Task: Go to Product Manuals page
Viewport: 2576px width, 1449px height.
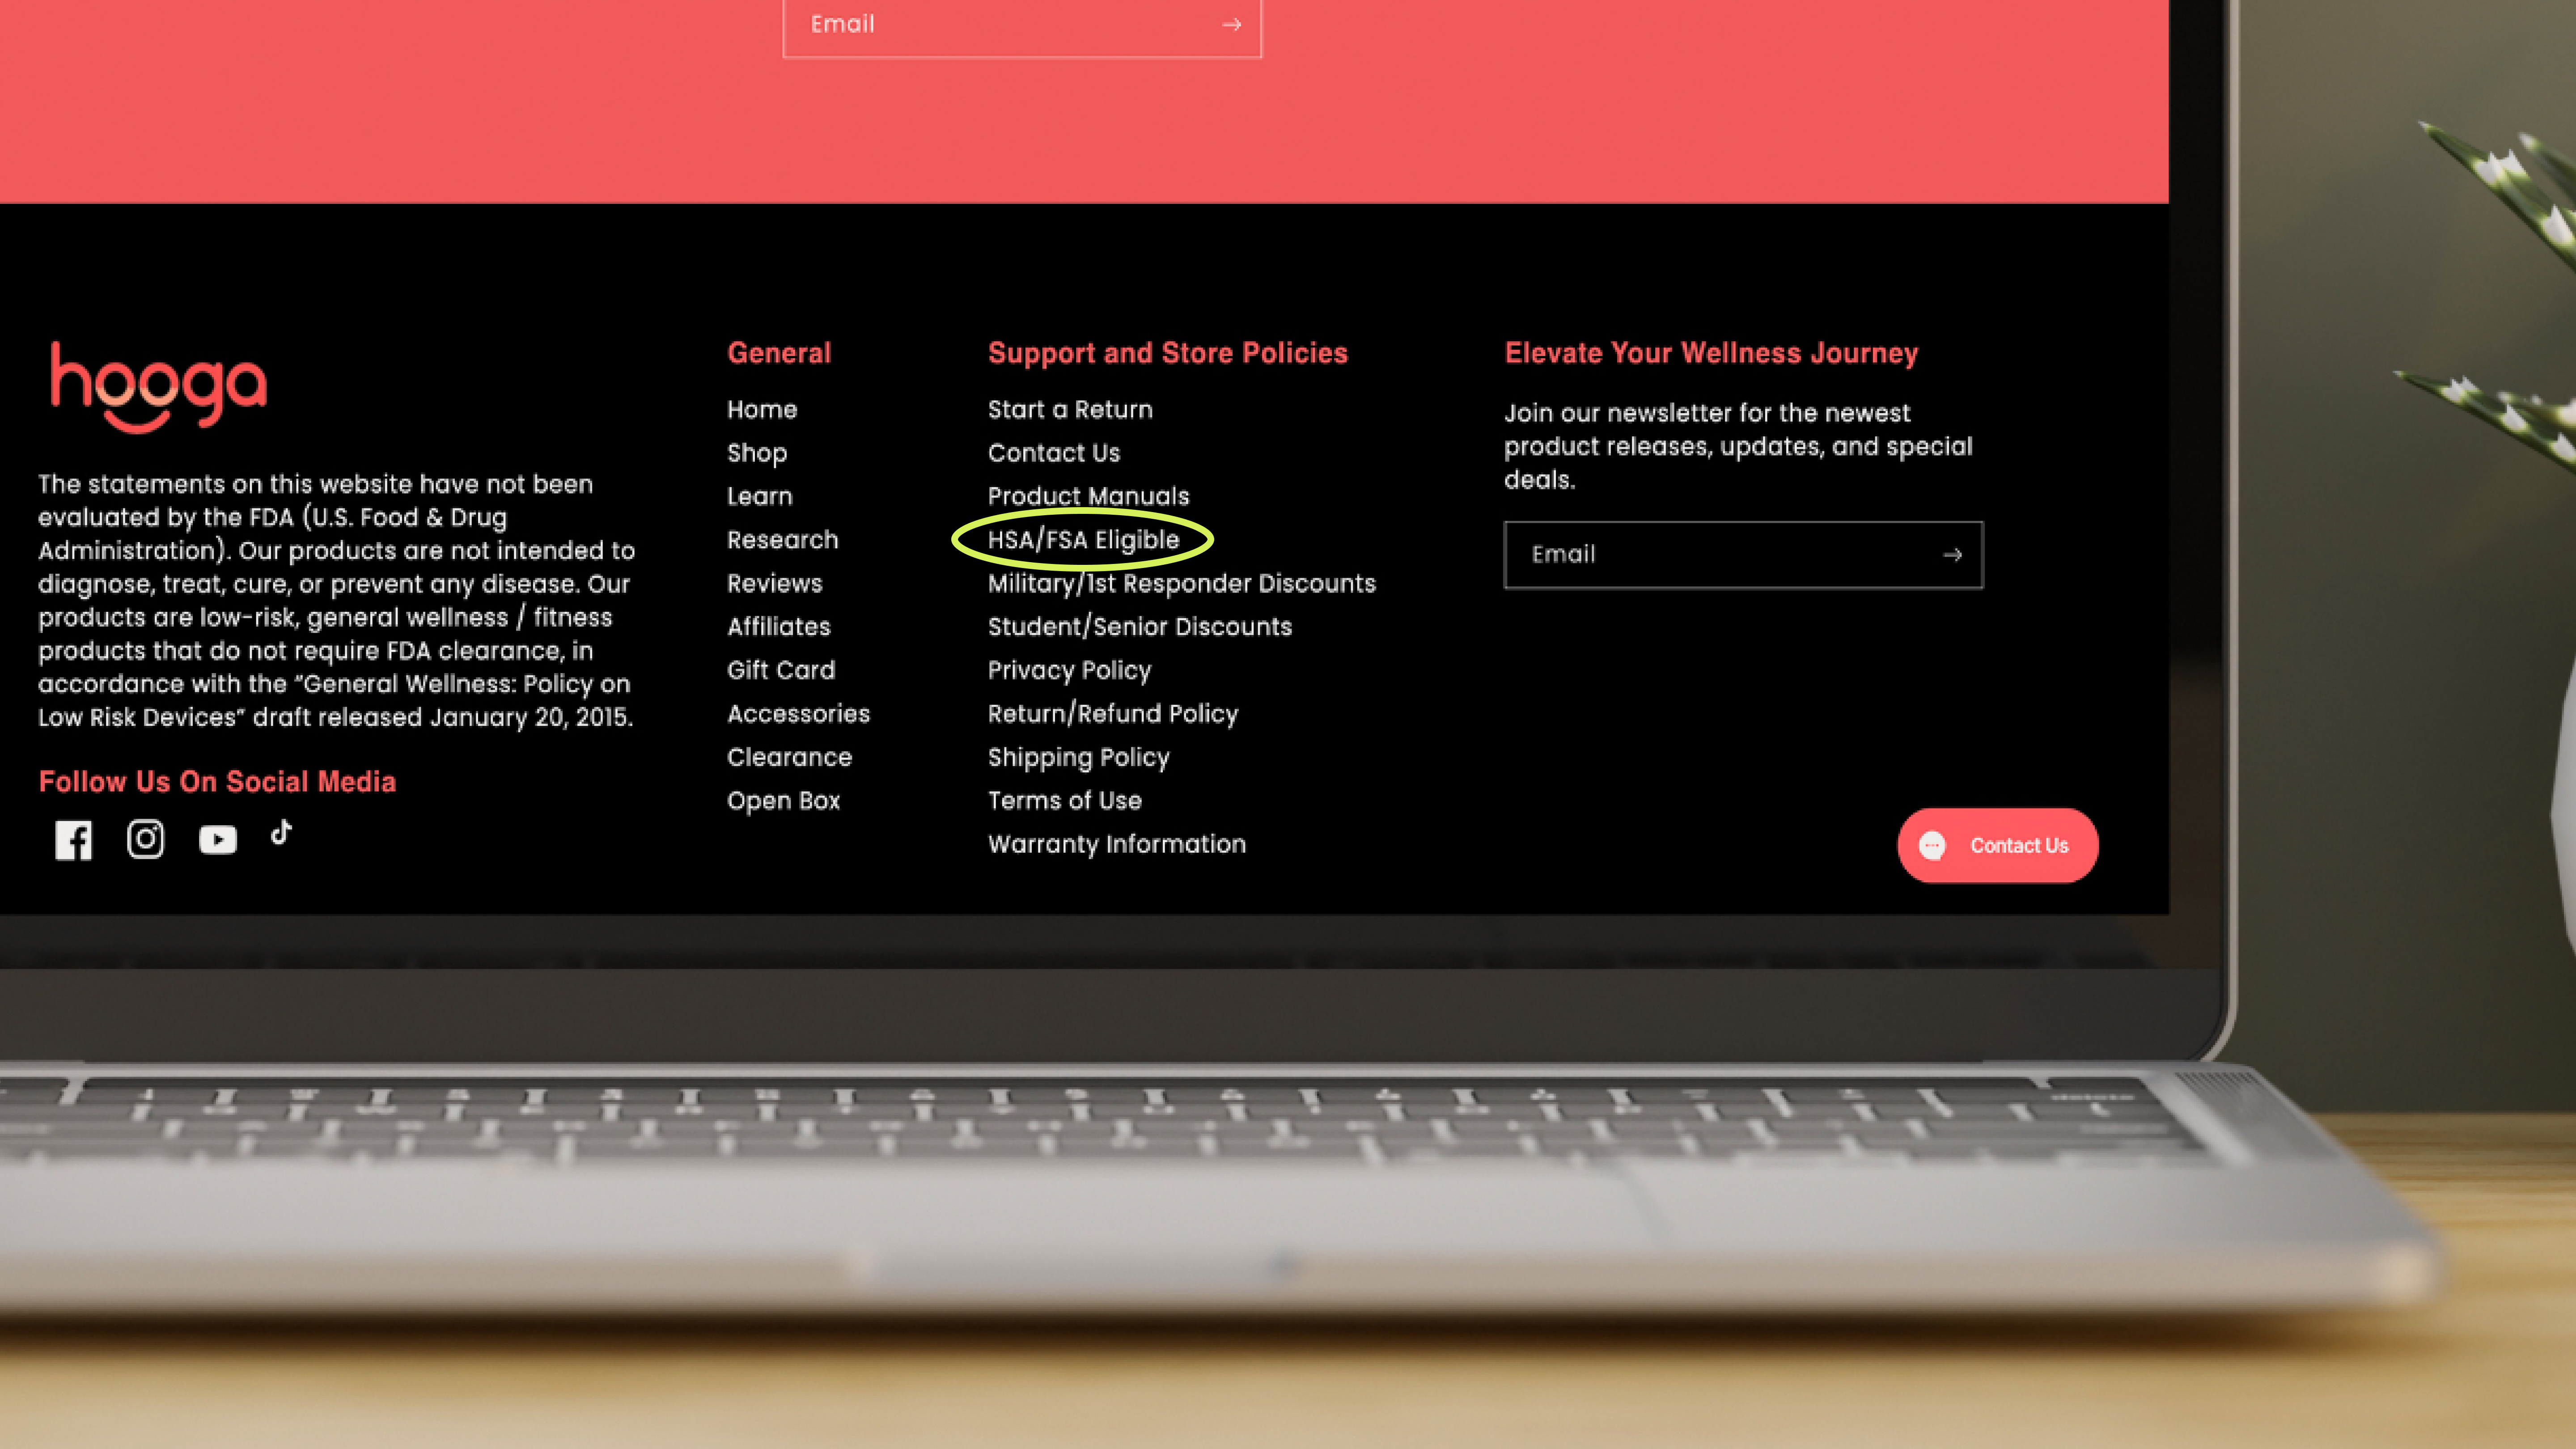Action: tap(1088, 497)
